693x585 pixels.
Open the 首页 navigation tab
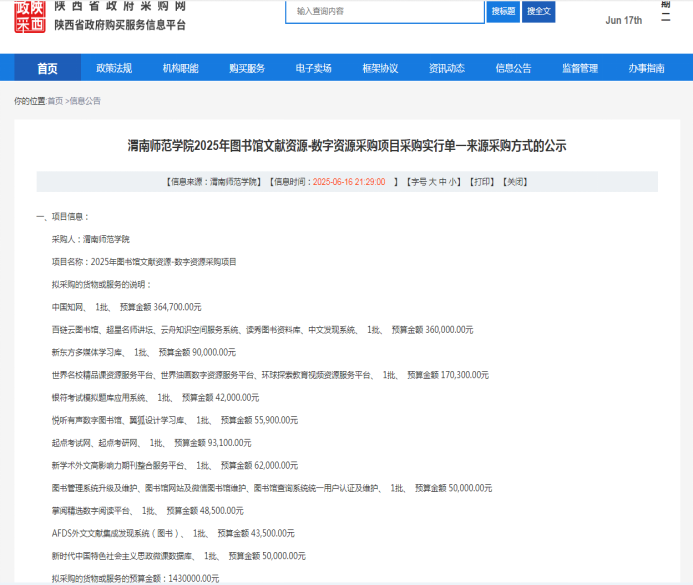[47, 68]
